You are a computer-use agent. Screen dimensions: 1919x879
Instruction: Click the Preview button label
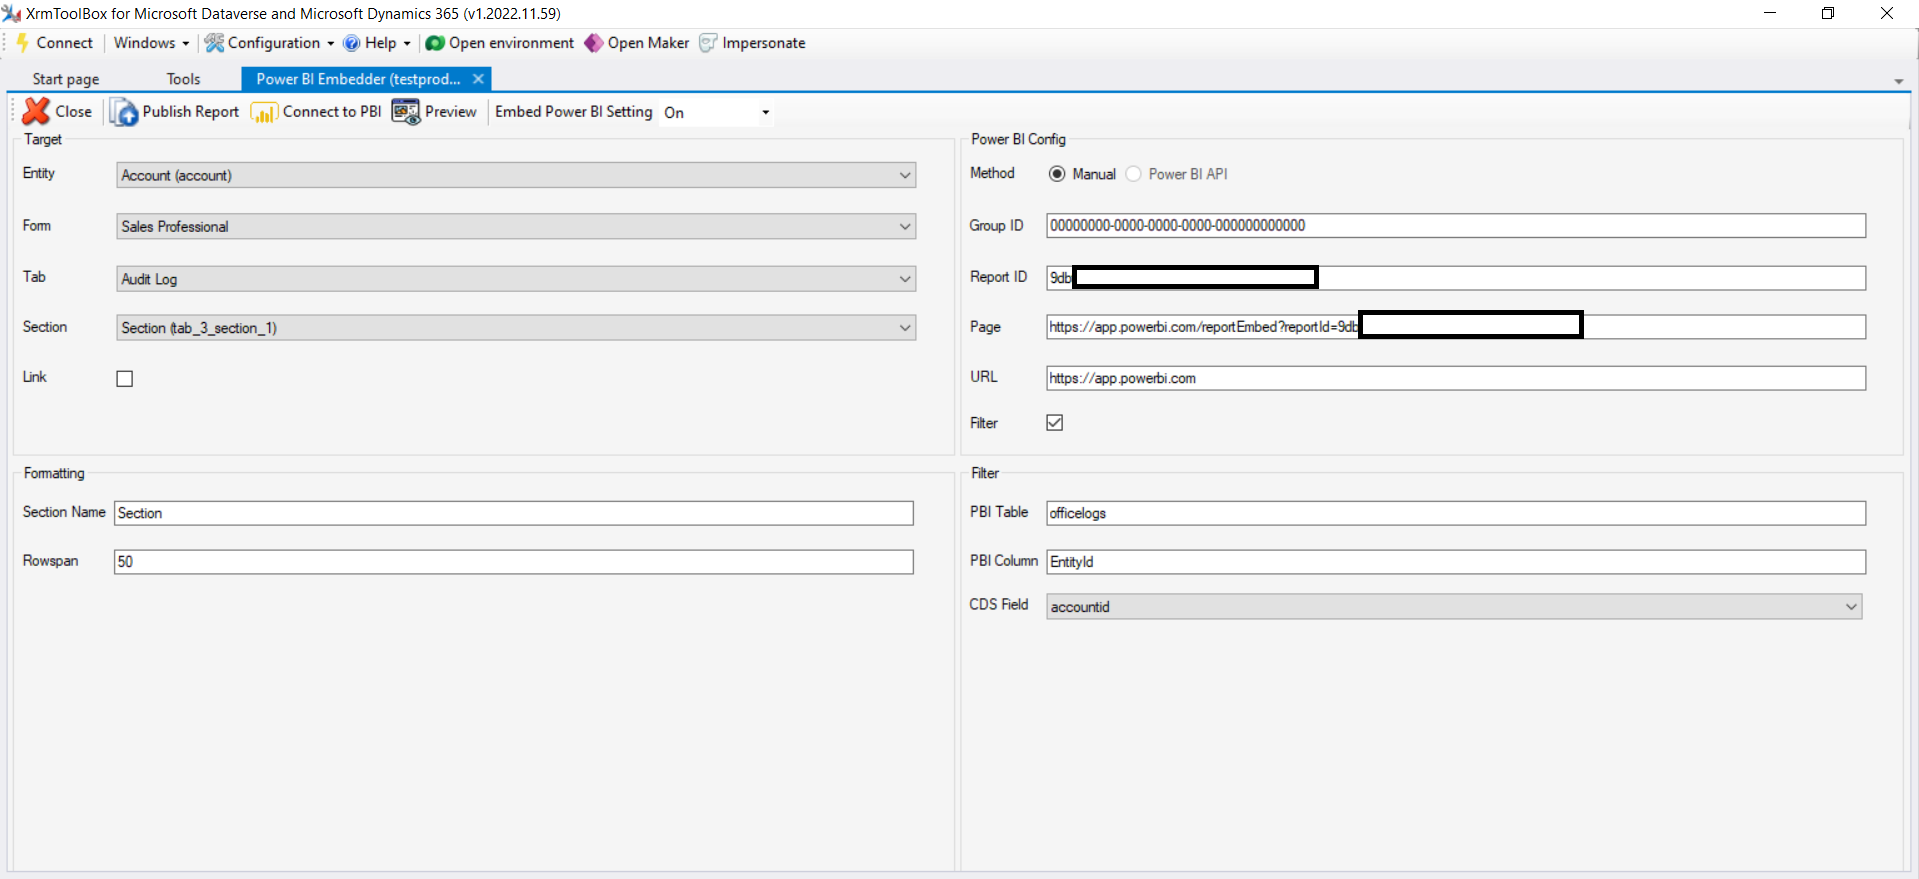tap(451, 112)
